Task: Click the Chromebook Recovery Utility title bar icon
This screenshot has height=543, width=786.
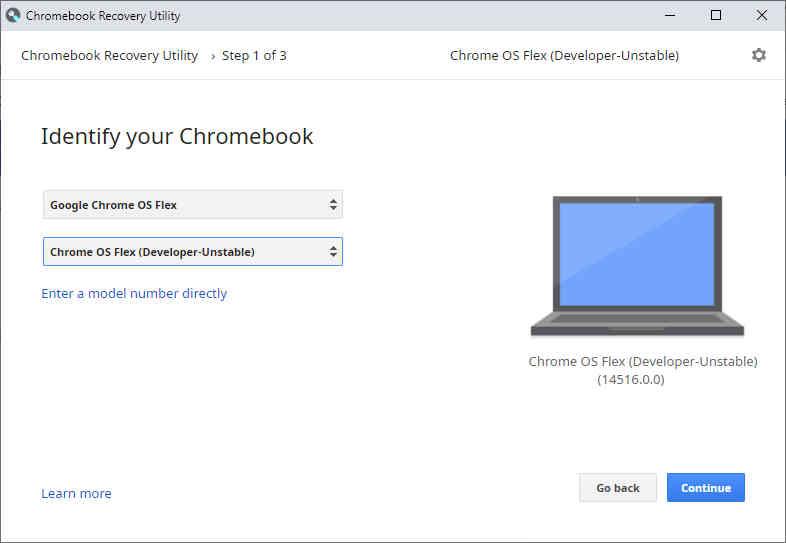Action: click(13, 16)
